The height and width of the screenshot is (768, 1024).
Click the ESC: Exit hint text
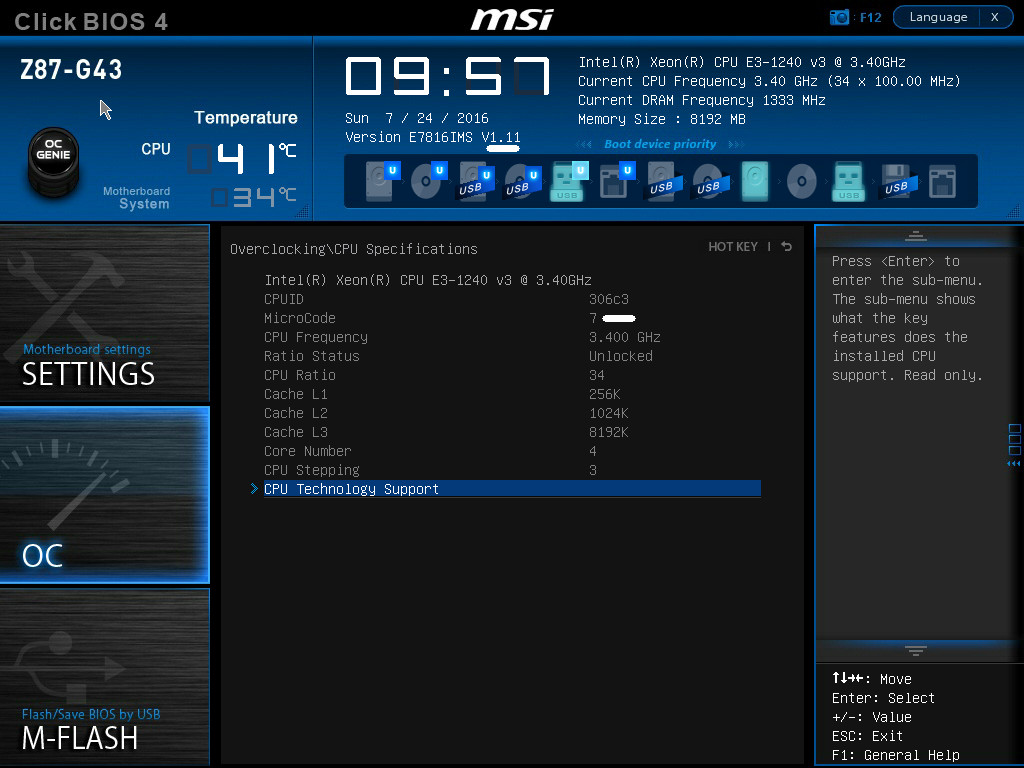click(x=867, y=736)
